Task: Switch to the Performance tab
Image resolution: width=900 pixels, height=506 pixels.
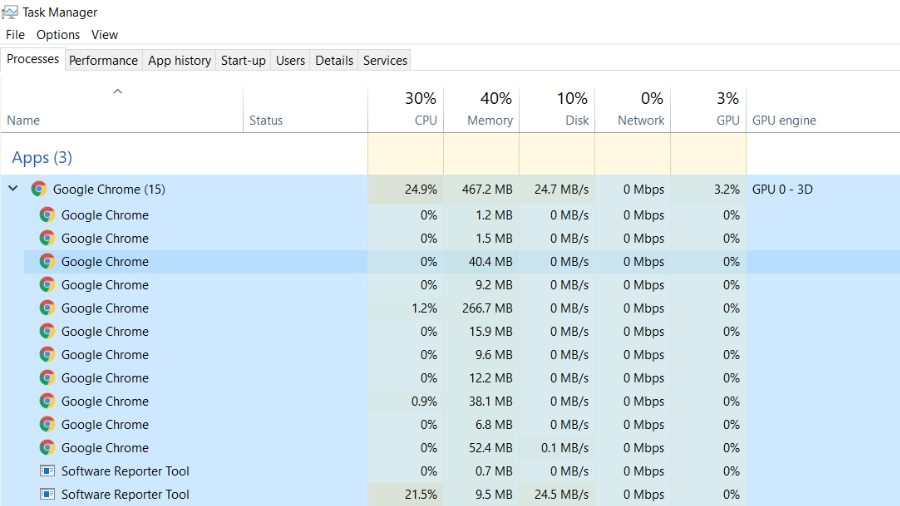Action: point(103,60)
